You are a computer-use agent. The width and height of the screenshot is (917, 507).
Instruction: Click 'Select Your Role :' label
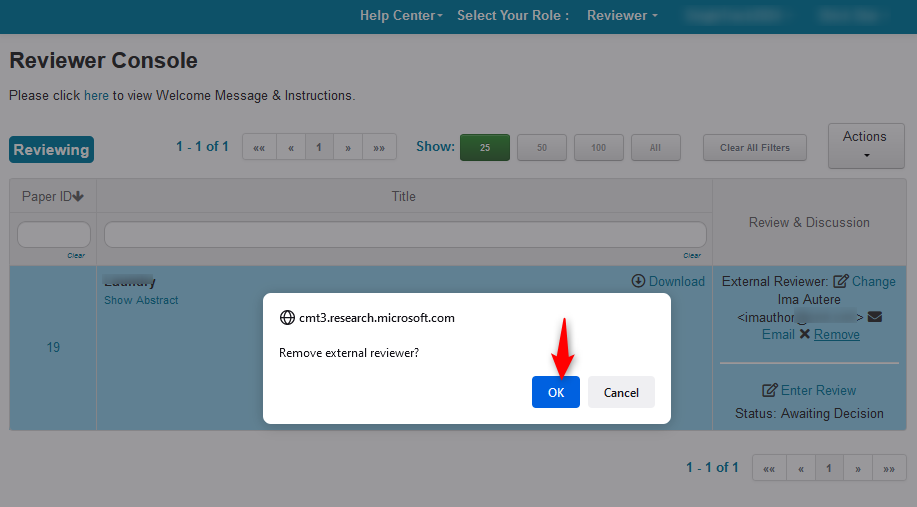click(513, 16)
